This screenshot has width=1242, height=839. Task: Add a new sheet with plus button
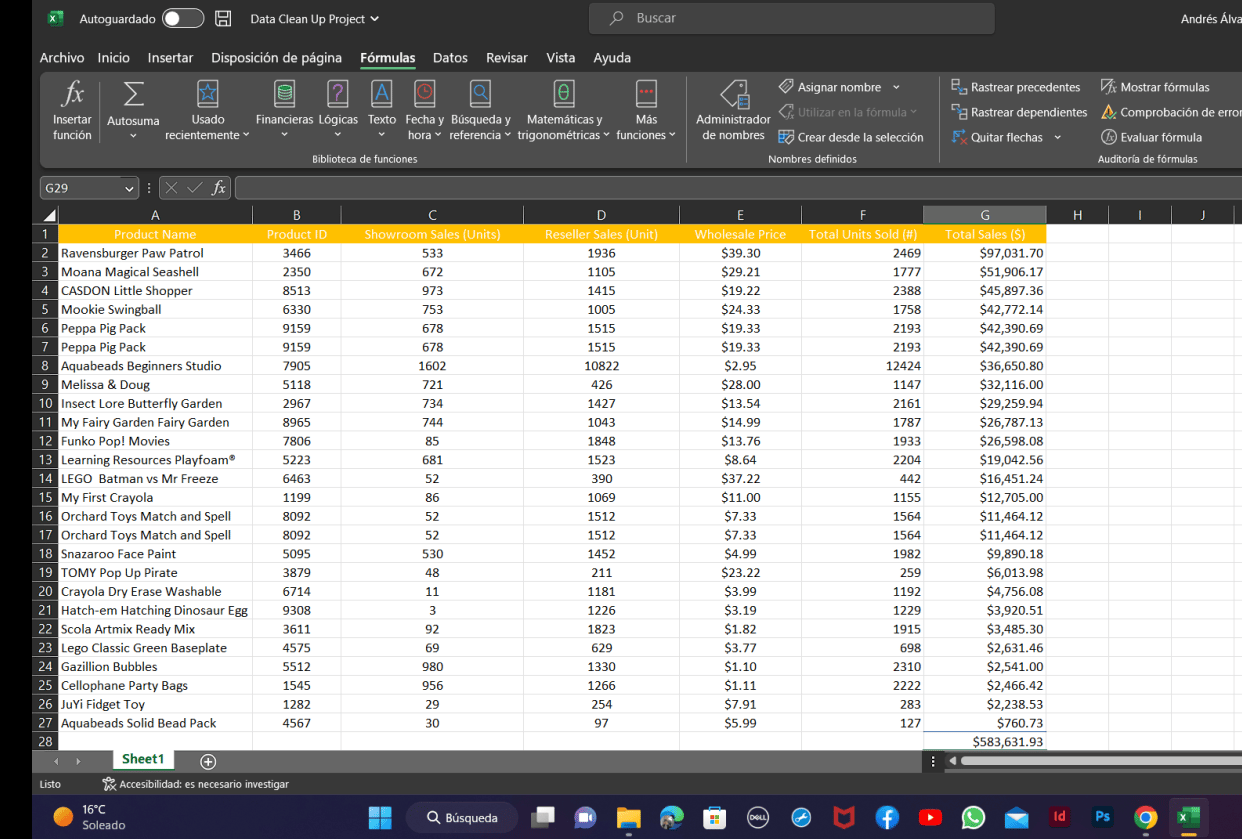pos(208,762)
